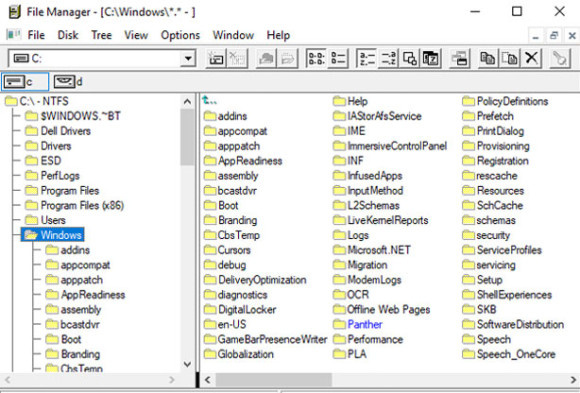Viewport: 580px width, 393px height.
Task: Click the Permissions key toolbar icon
Action: click(x=560, y=58)
